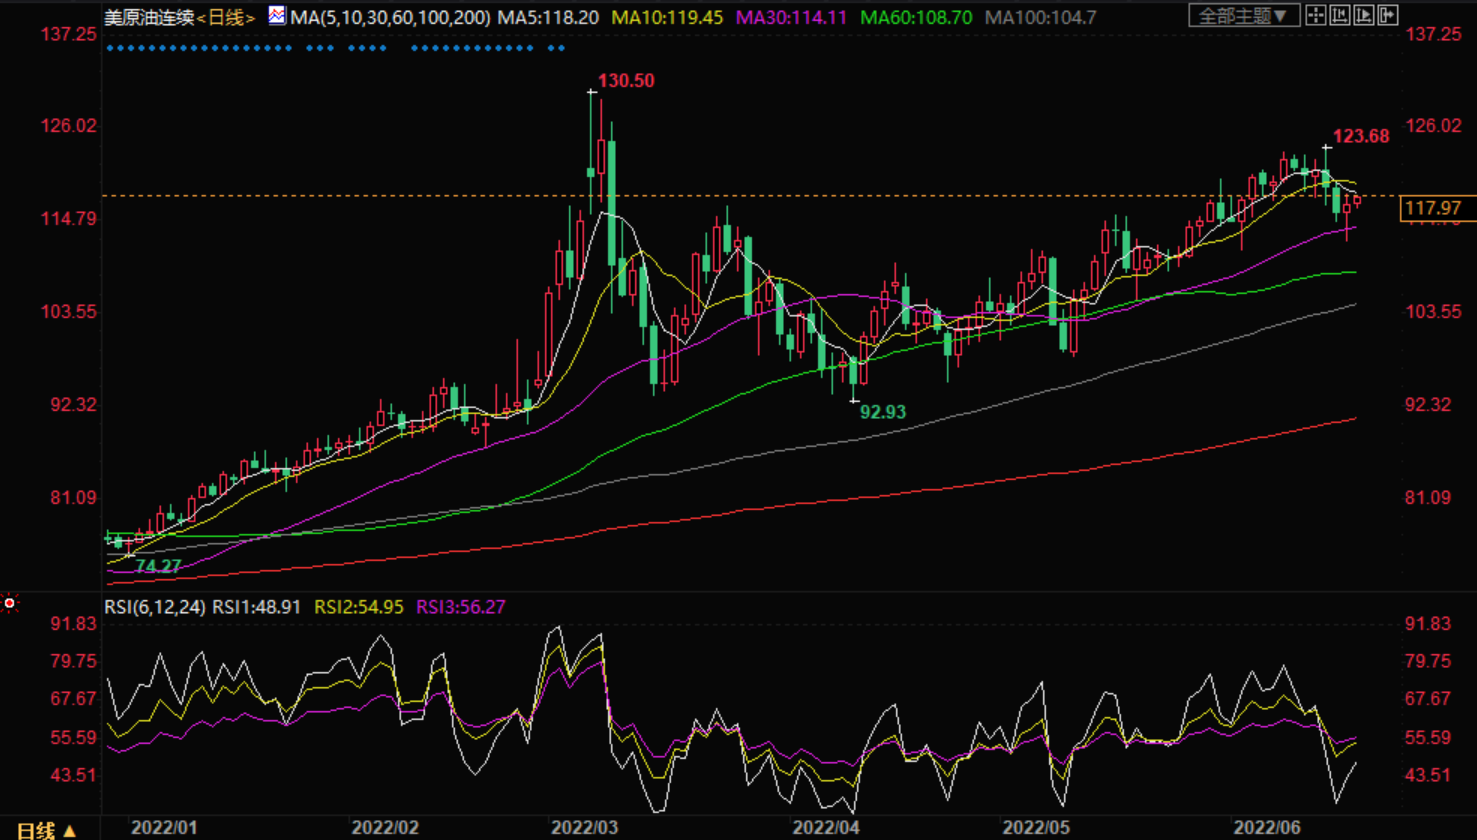Click the MA indicator chart icon
1477x840 pixels.
tap(277, 16)
